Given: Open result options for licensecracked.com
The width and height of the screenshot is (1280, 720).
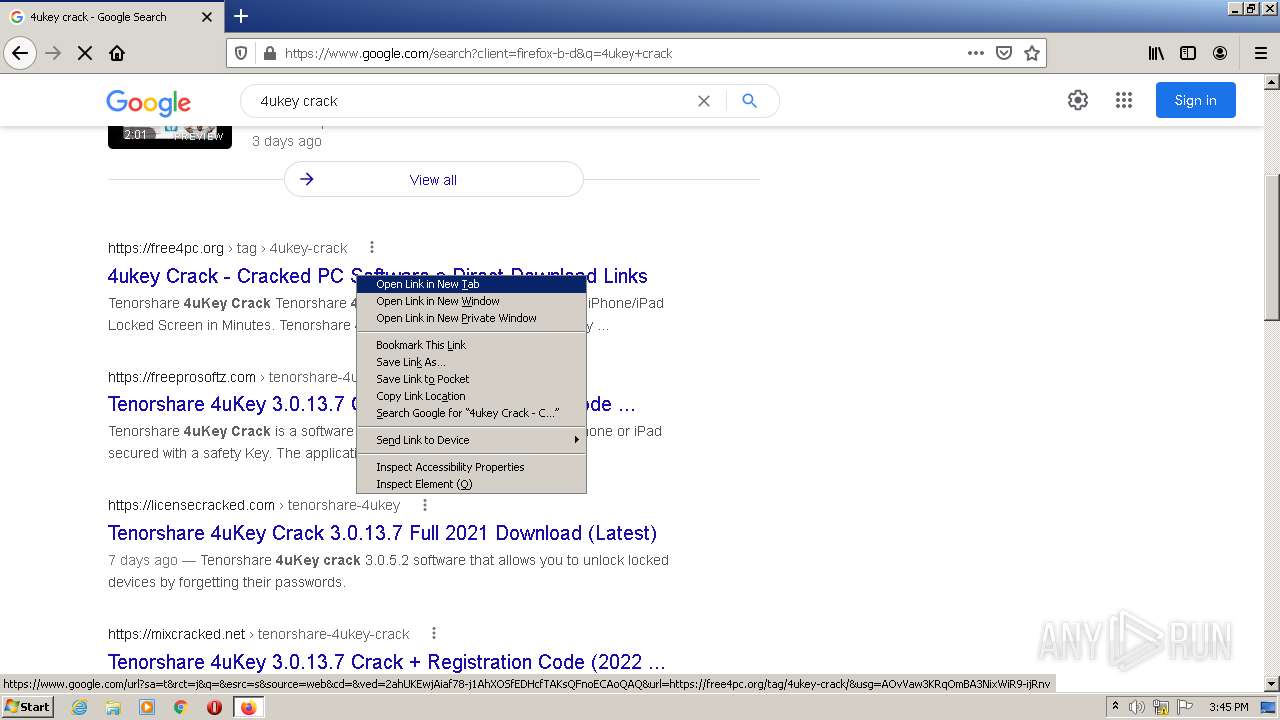Looking at the screenshot, I should pos(424,505).
